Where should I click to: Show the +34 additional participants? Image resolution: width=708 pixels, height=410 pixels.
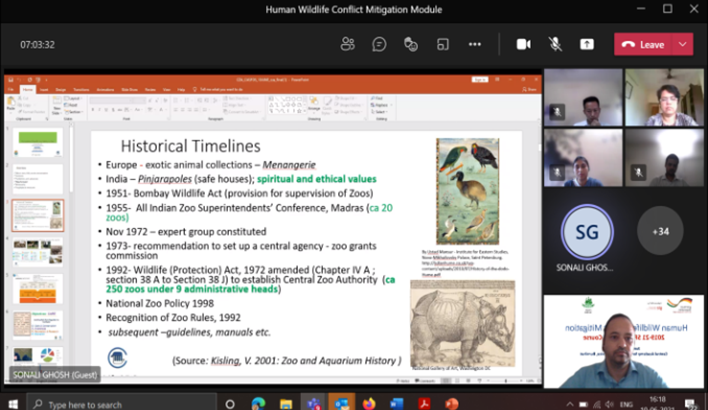[659, 232]
